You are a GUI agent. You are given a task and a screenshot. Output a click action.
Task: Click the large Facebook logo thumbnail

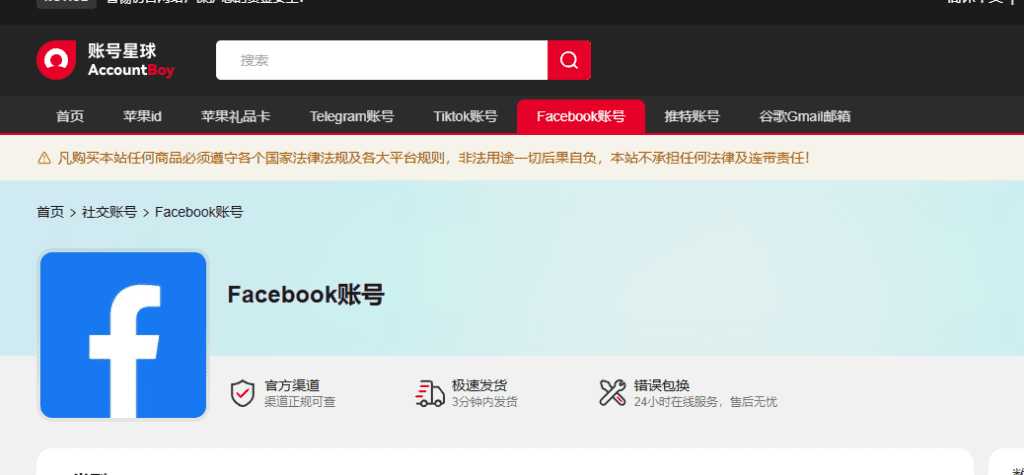(123, 335)
